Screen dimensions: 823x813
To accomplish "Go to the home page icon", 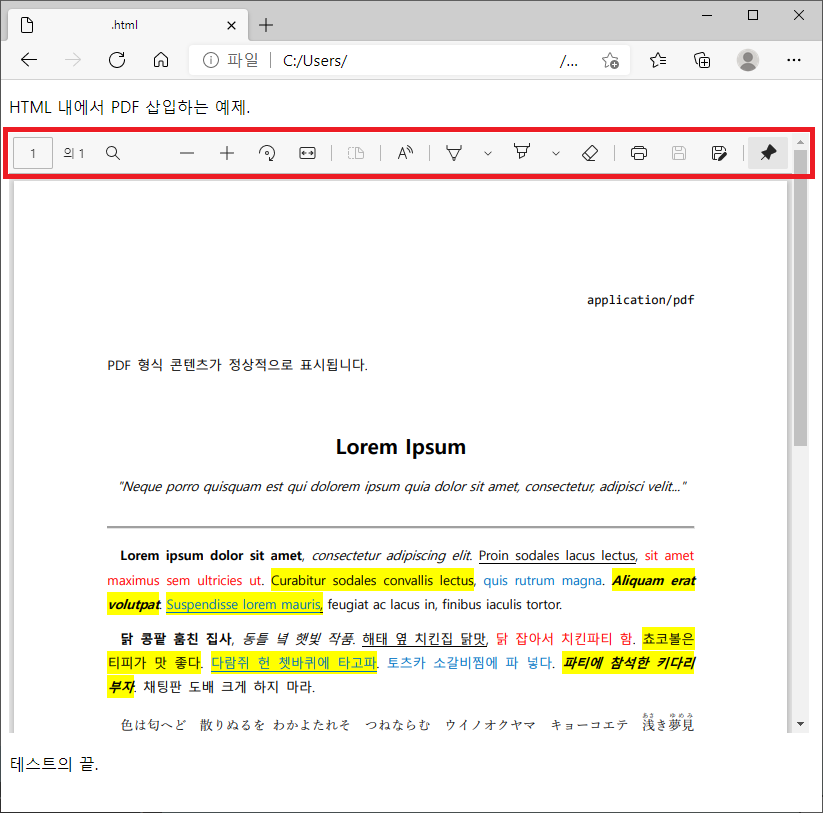I will pos(161,60).
